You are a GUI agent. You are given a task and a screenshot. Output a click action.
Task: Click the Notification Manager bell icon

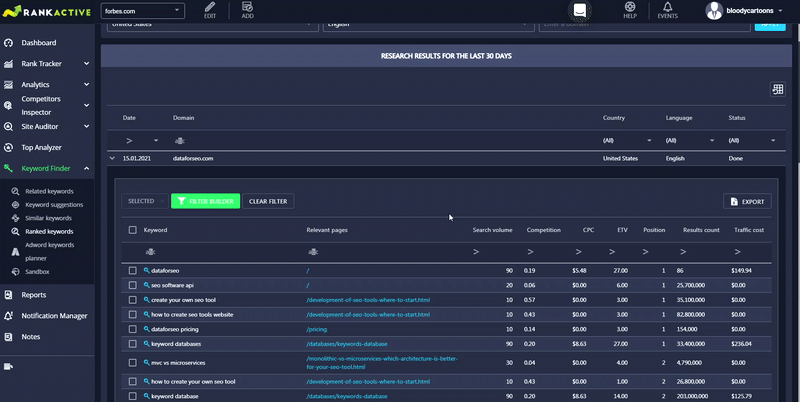[8, 316]
